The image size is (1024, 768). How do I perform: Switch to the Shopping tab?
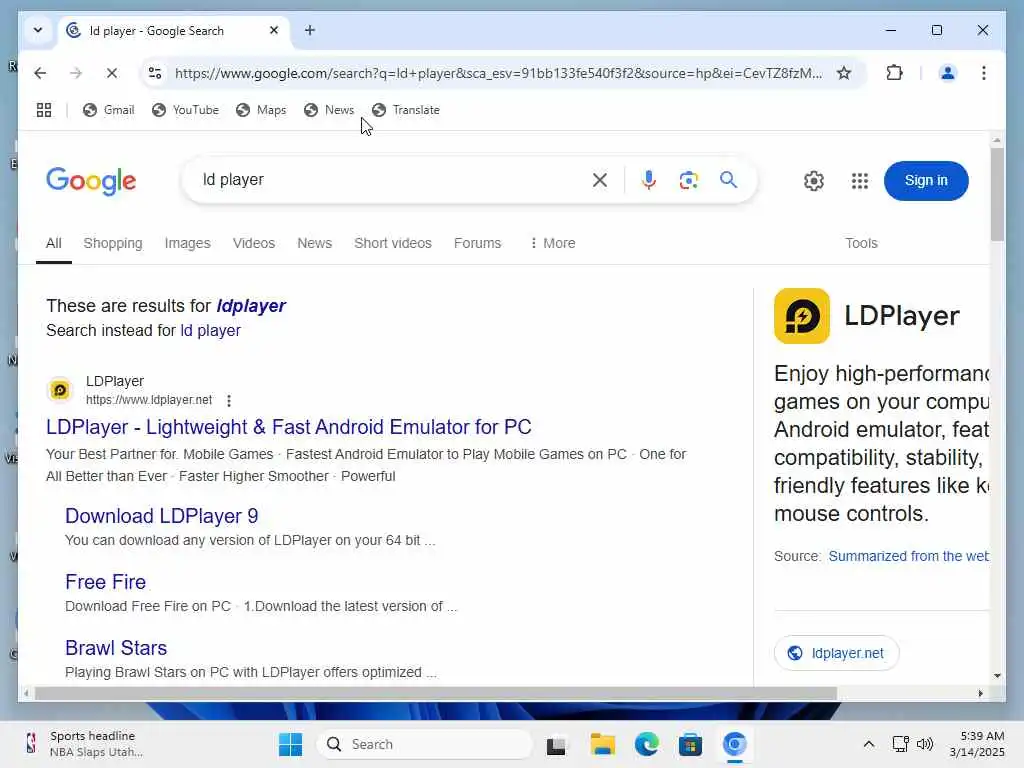click(113, 244)
